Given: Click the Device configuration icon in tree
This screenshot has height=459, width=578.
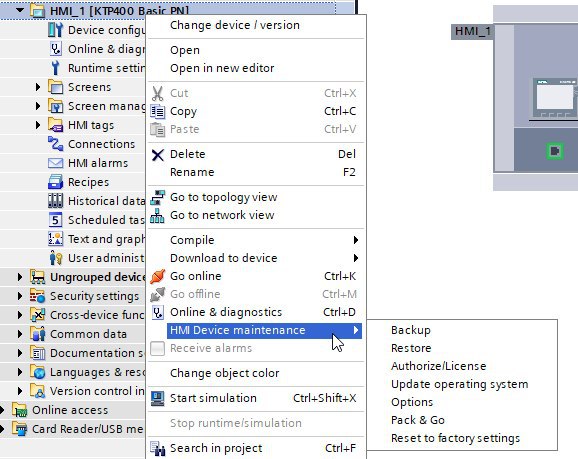Looking at the screenshot, I should 55,30.
